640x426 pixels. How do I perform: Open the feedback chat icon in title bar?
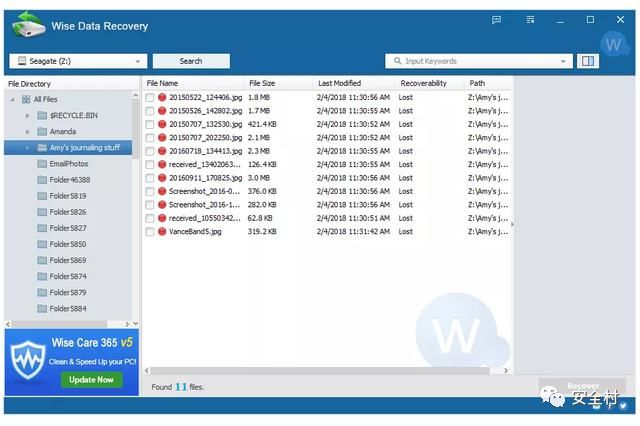coord(496,20)
